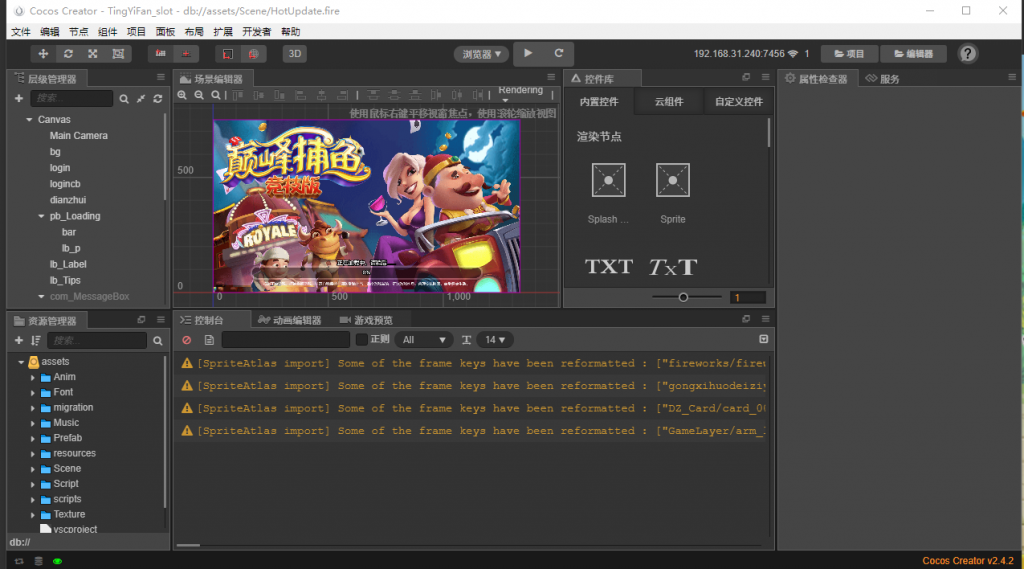Open the 浏览器 preview platform dropdown

click(x=481, y=54)
